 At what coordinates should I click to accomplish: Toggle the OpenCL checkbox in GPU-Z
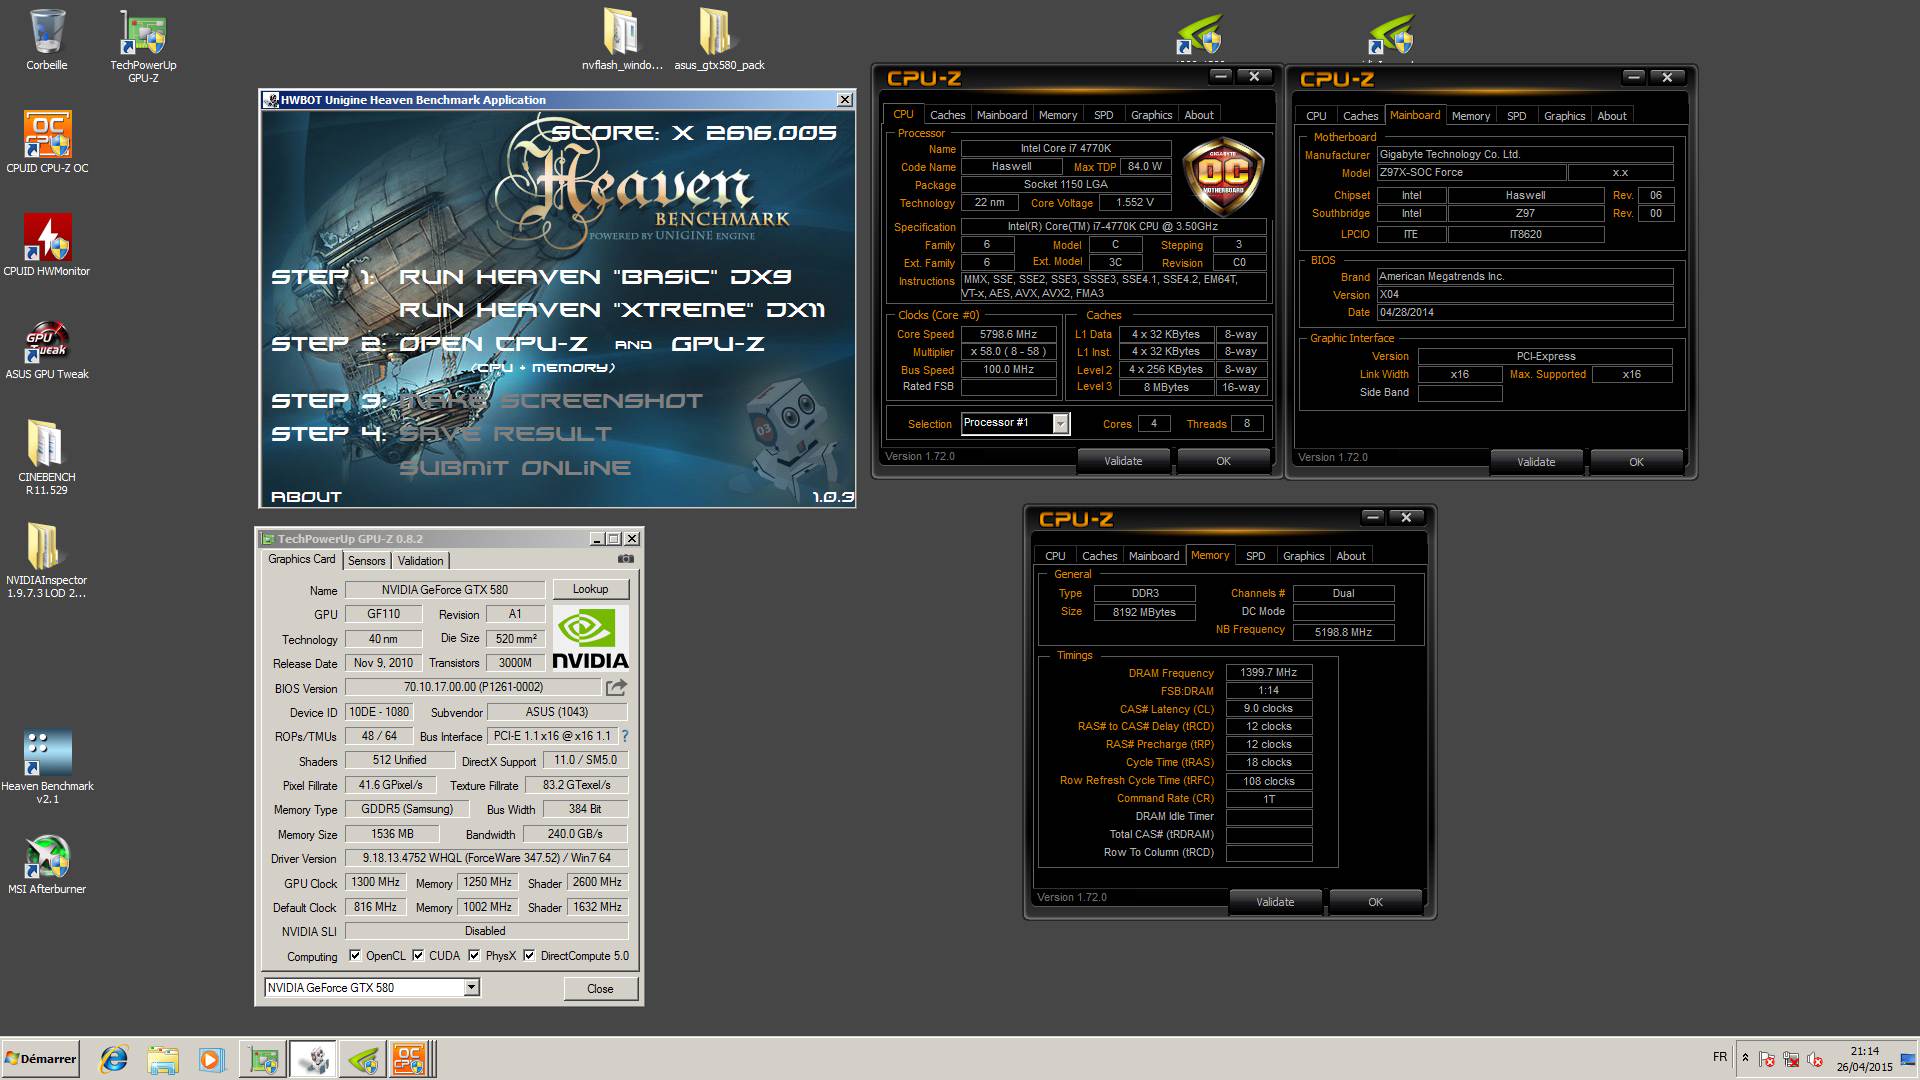(x=355, y=956)
